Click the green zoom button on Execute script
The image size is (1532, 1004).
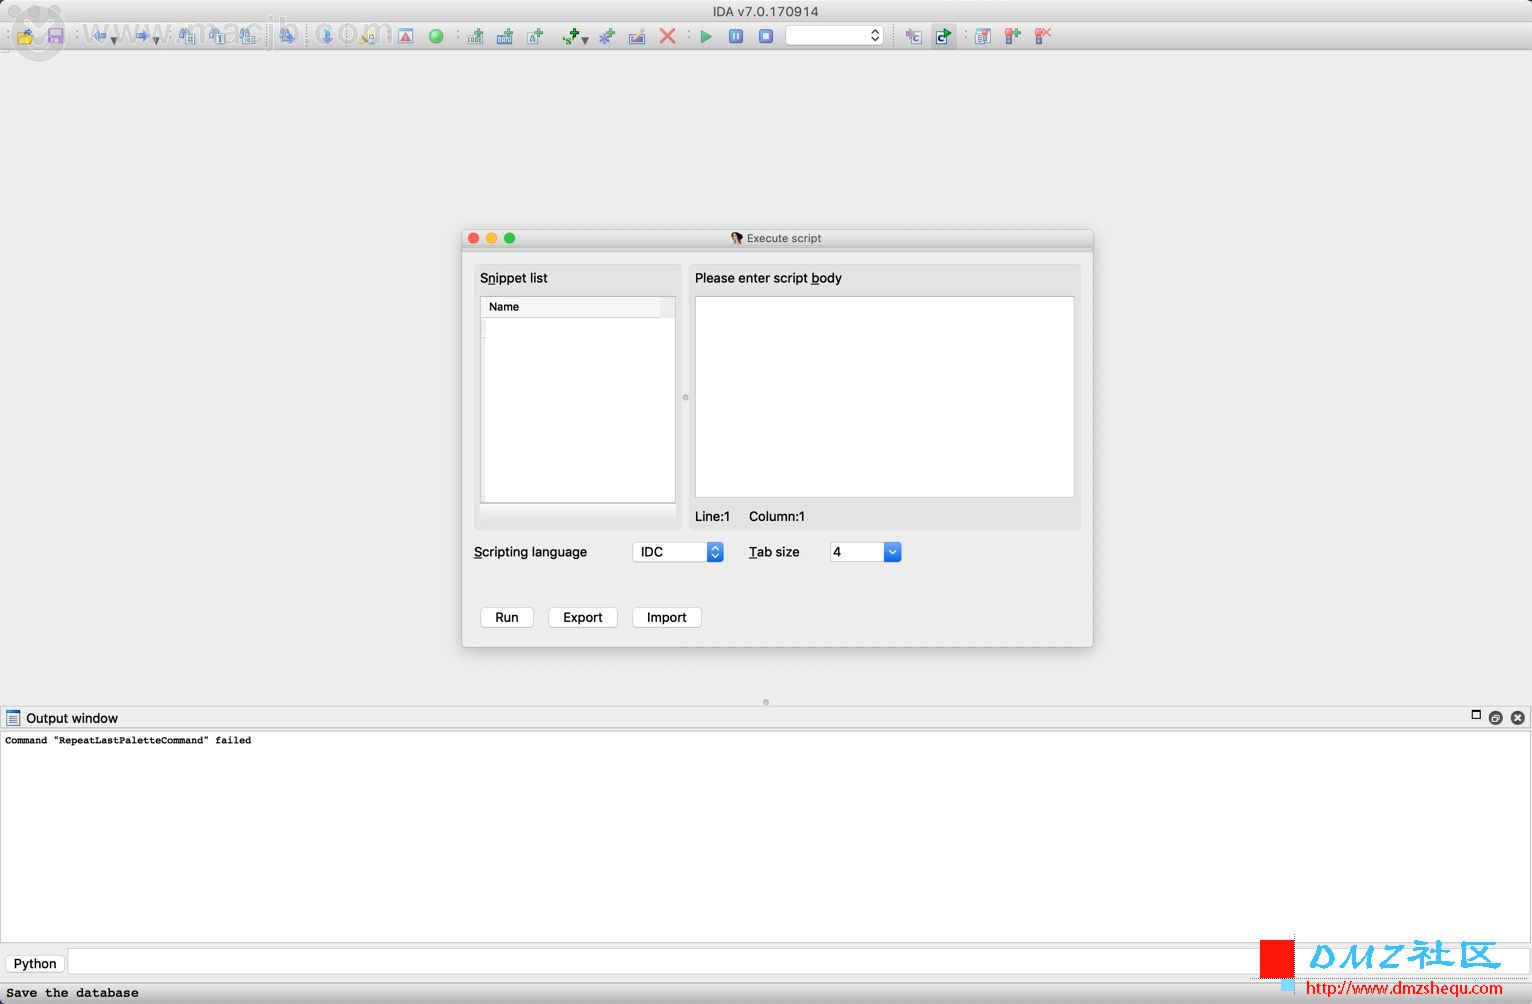[509, 238]
